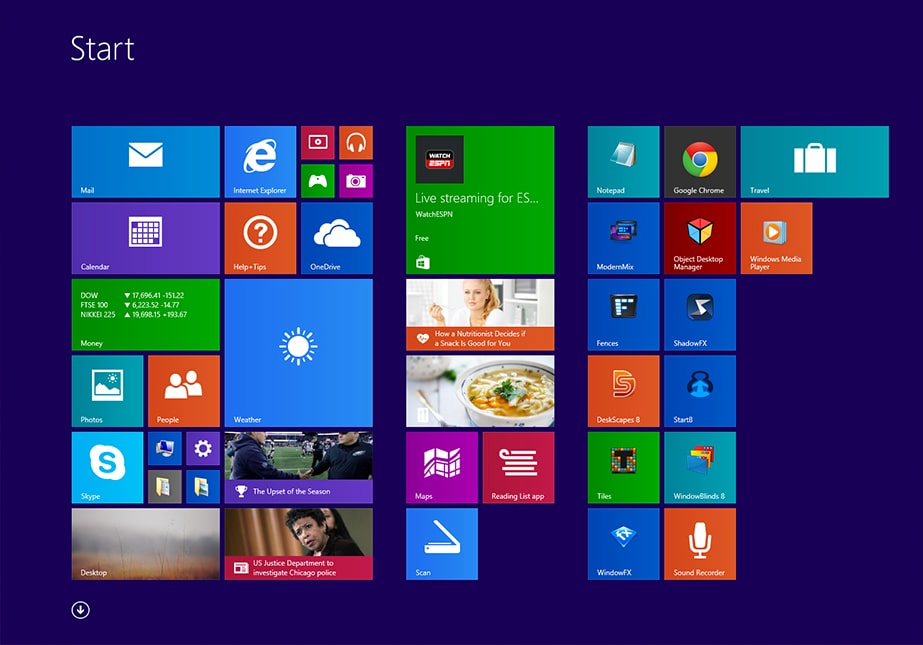Open the Reading List app tile
923x645 pixels.
[x=518, y=468]
